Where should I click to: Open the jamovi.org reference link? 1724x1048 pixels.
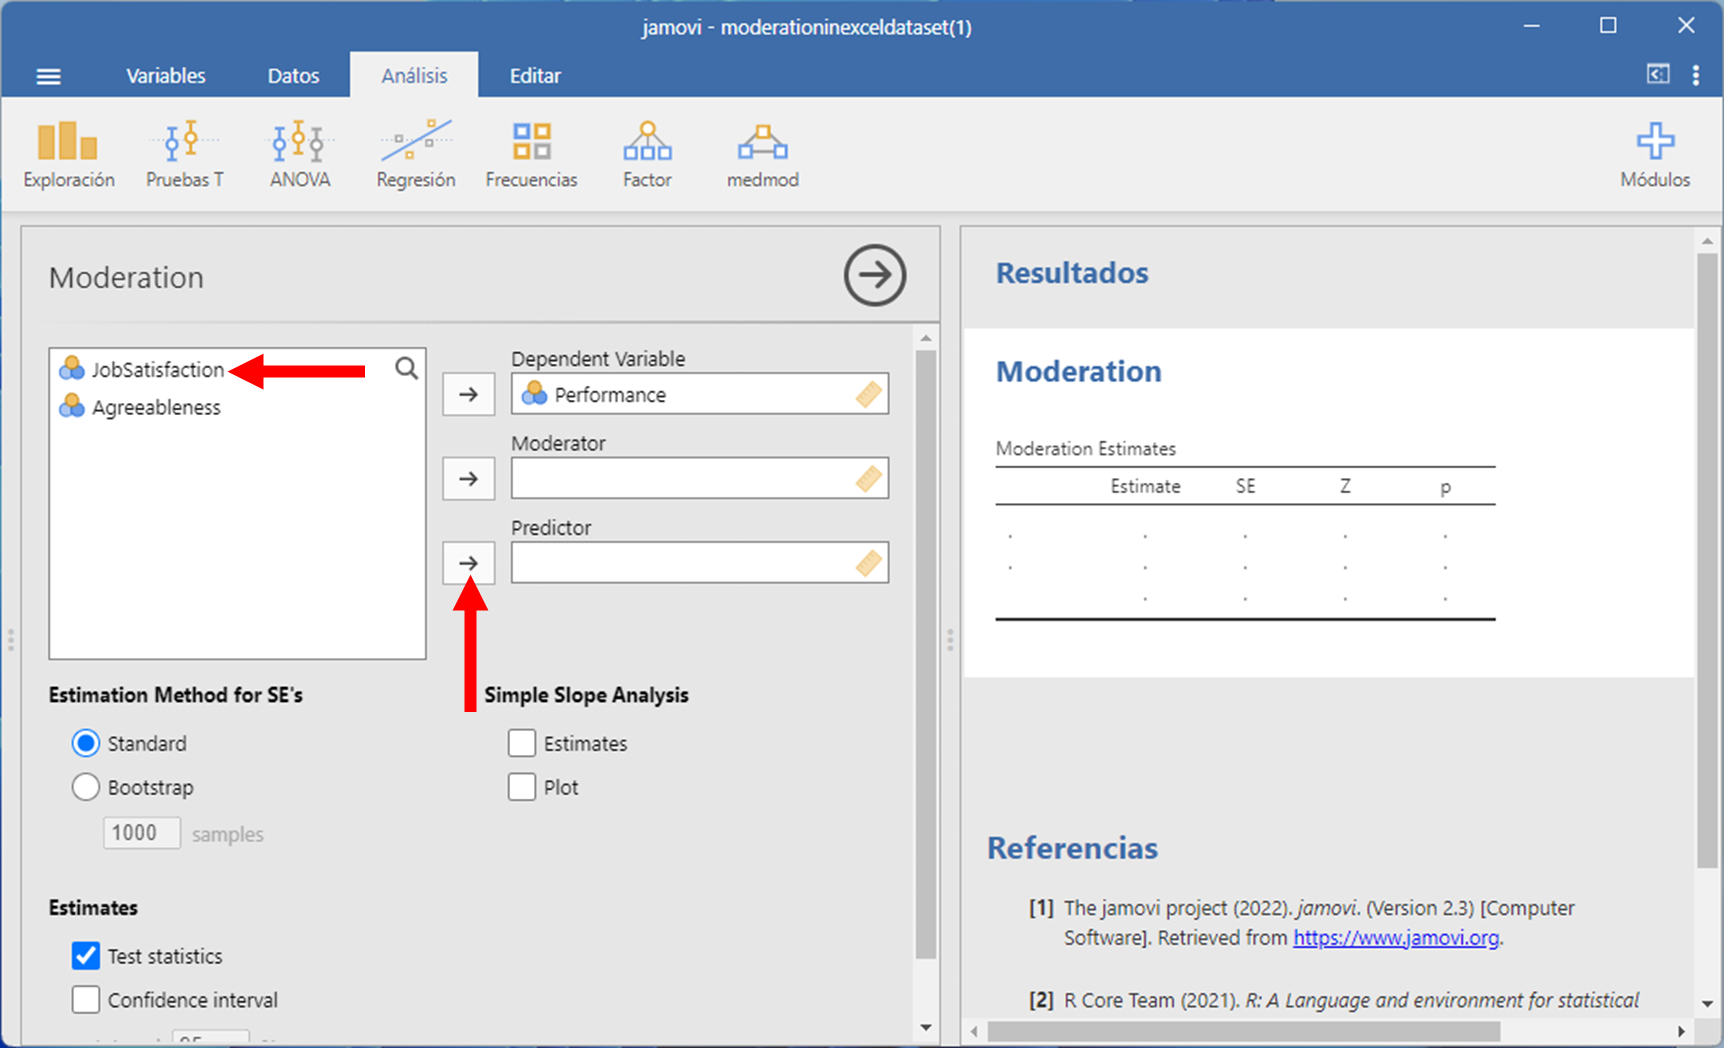[x=1395, y=938]
